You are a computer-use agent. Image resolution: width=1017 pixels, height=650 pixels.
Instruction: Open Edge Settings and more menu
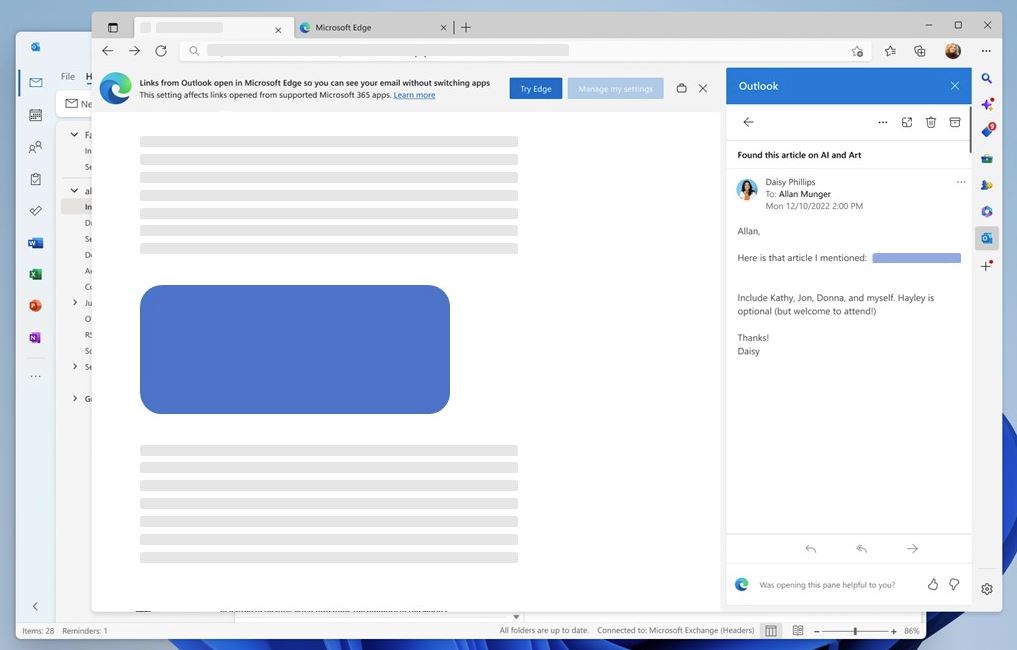click(987, 51)
